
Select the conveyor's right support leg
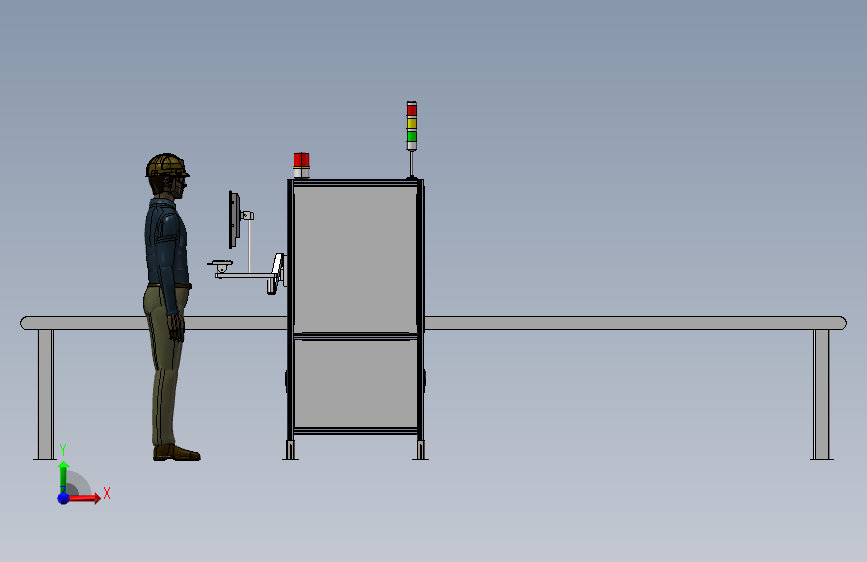pos(821,394)
